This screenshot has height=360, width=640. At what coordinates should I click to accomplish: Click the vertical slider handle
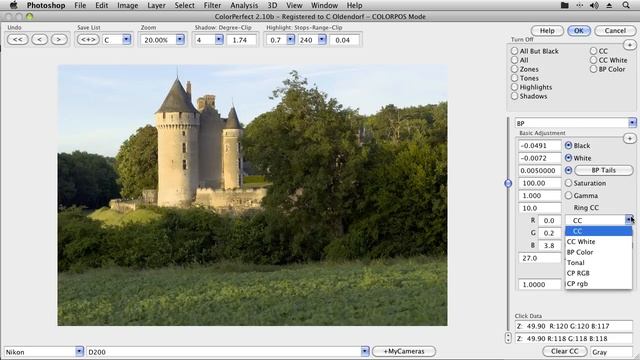[508, 184]
